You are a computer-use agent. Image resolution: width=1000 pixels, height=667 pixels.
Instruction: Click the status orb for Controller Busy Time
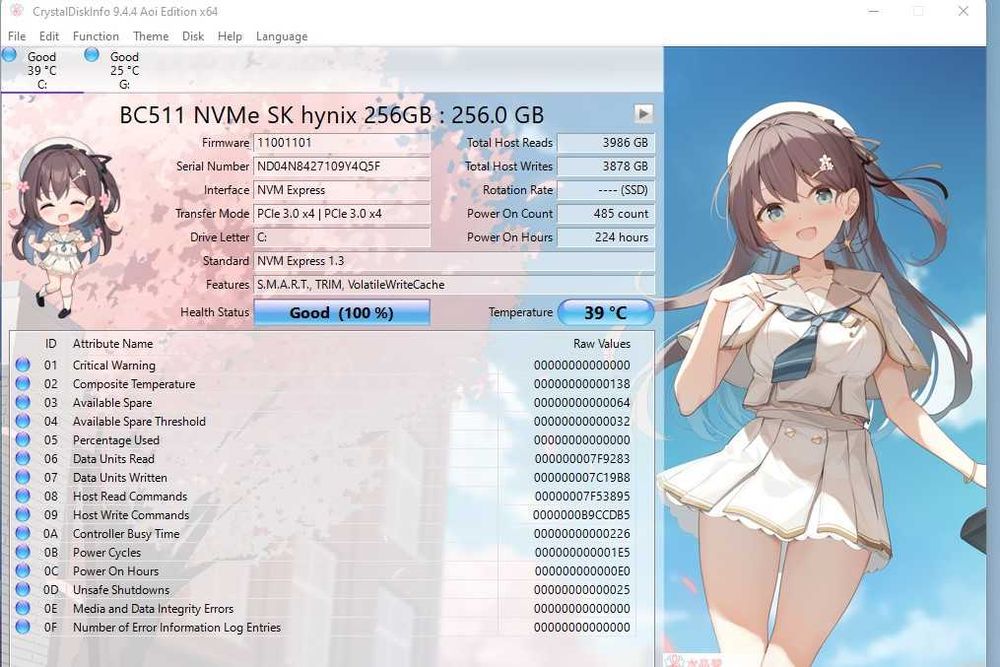click(x=23, y=533)
